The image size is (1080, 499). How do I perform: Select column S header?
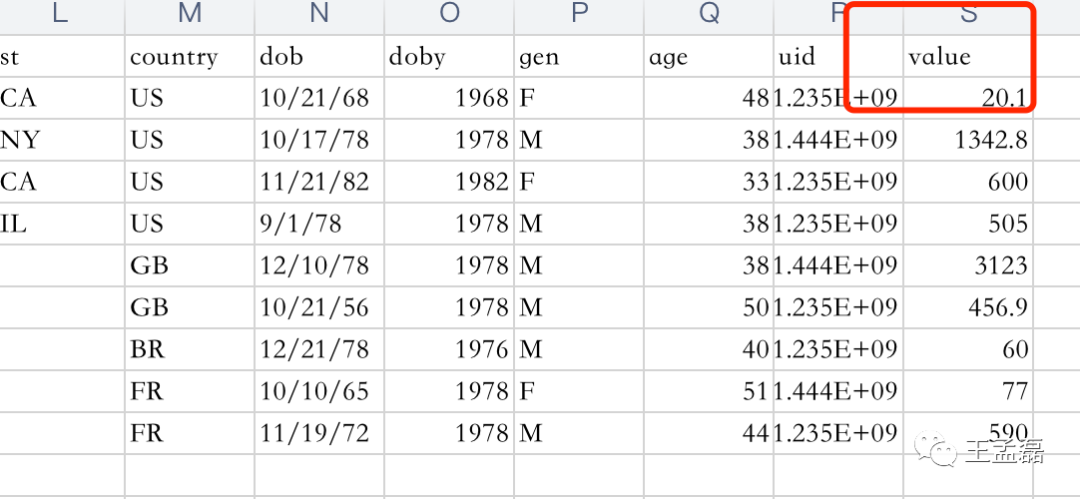pyautogui.click(x=968, y=17)
